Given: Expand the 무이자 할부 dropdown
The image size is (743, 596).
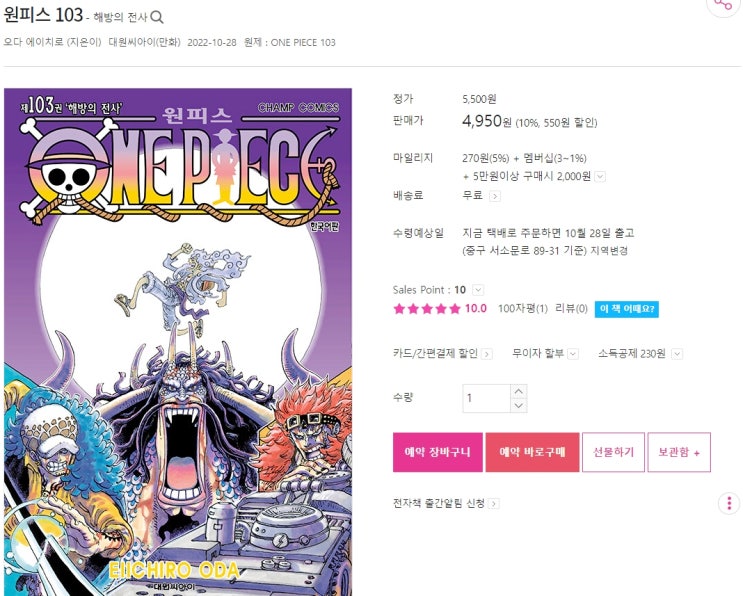Looking at the screenshot, I should coord(573,354).
